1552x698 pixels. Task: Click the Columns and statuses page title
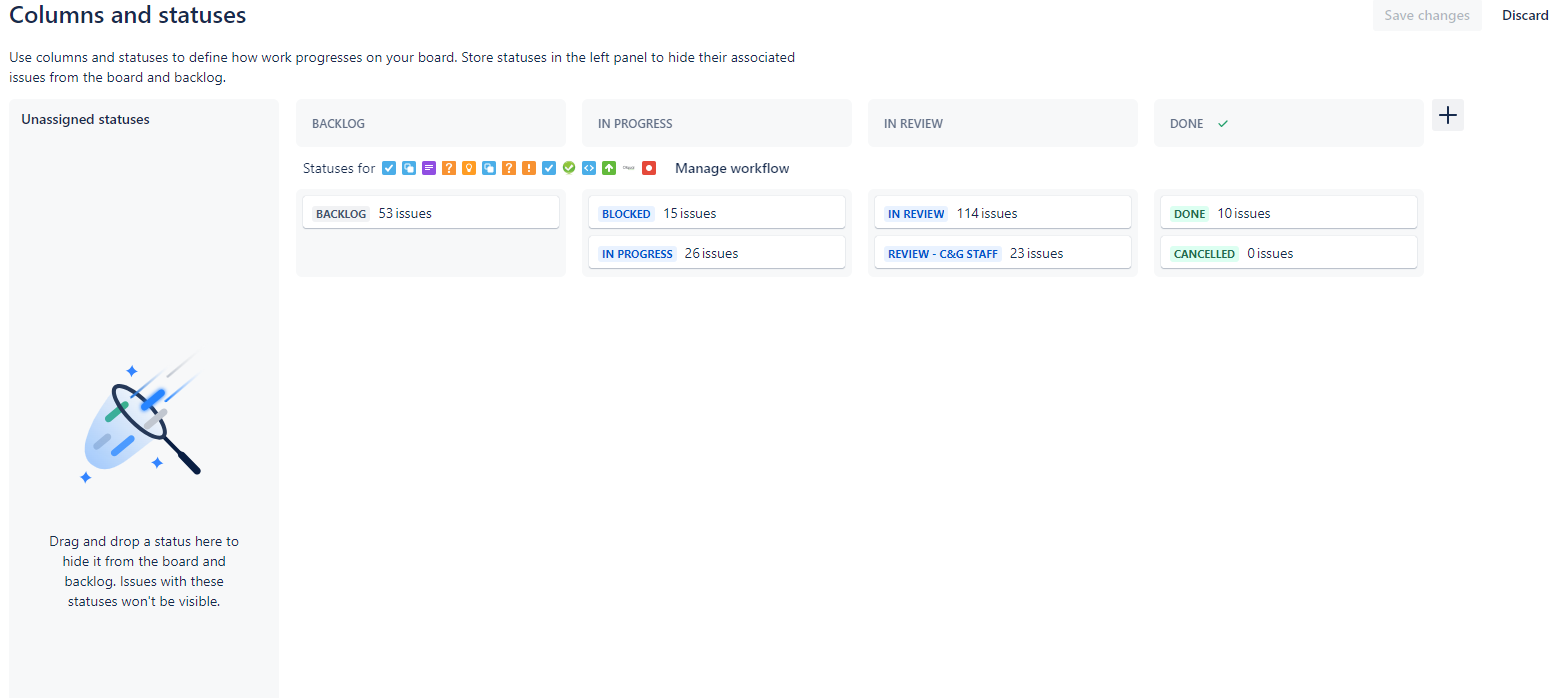(x=128, y=15)
